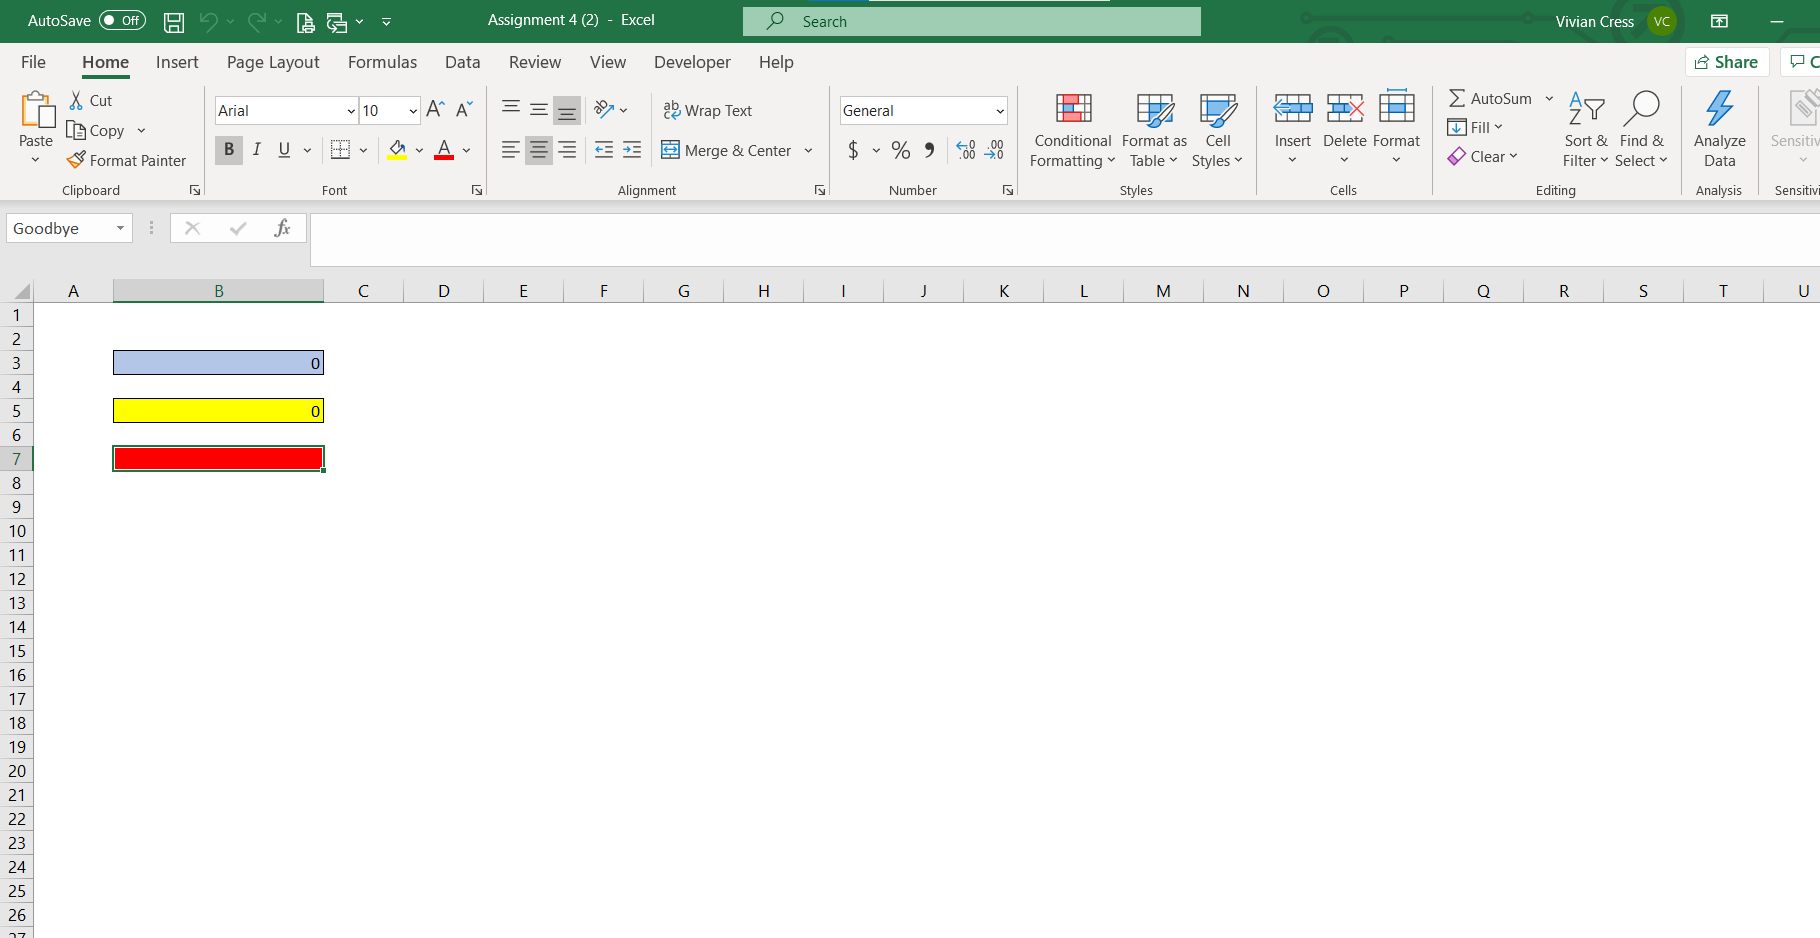Click the Share button

(x=1727, y=61)
